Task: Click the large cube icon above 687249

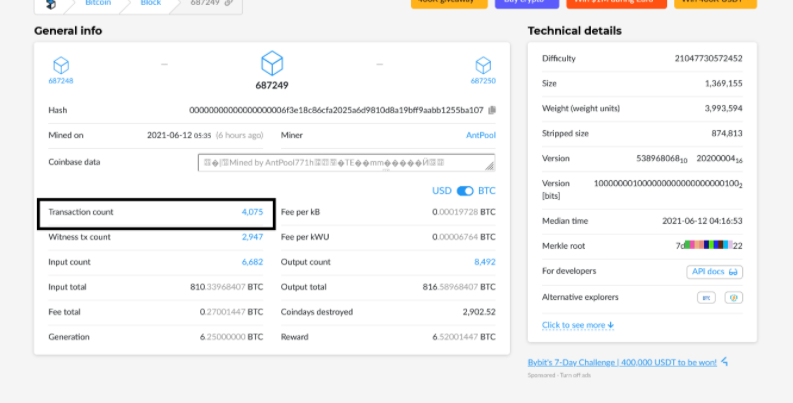Action: pyautogui.click(x=272, y=64)
